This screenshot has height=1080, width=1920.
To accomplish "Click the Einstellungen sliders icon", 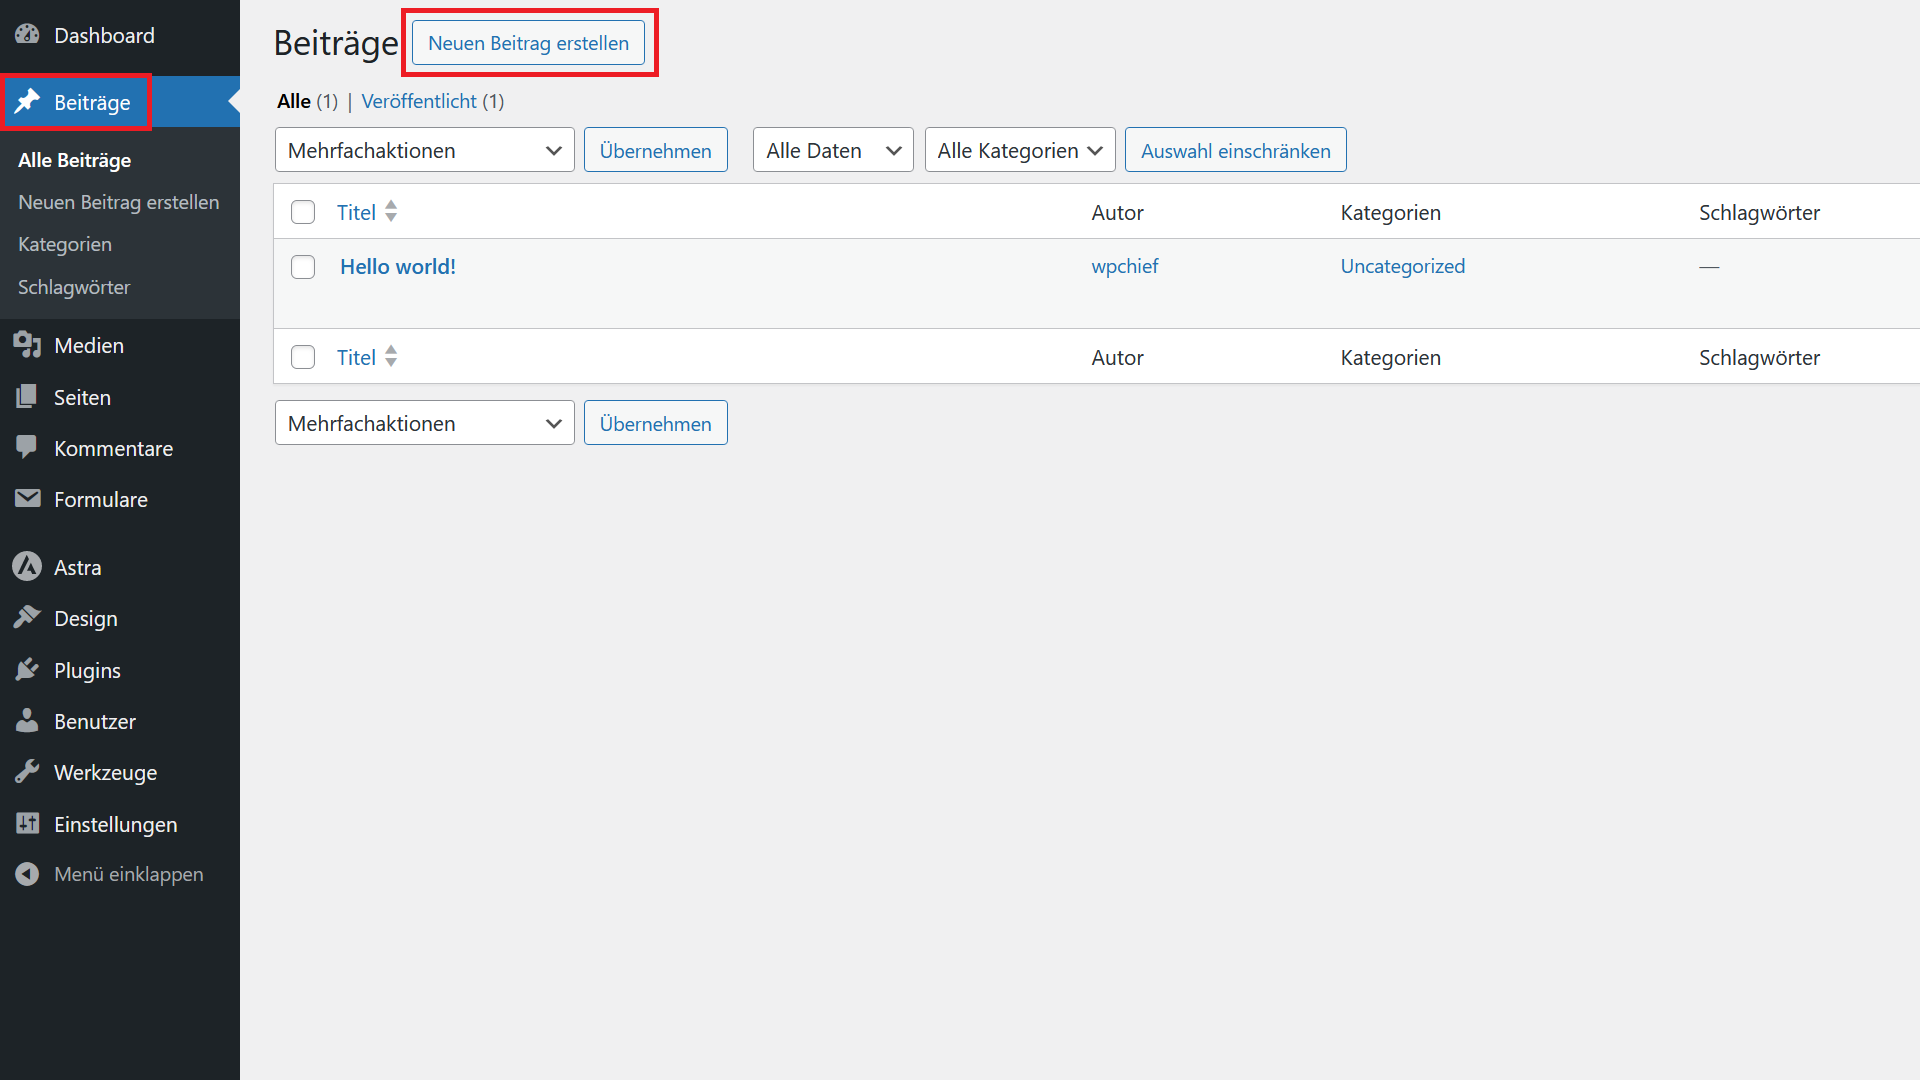I will click(x=27, y=824).
